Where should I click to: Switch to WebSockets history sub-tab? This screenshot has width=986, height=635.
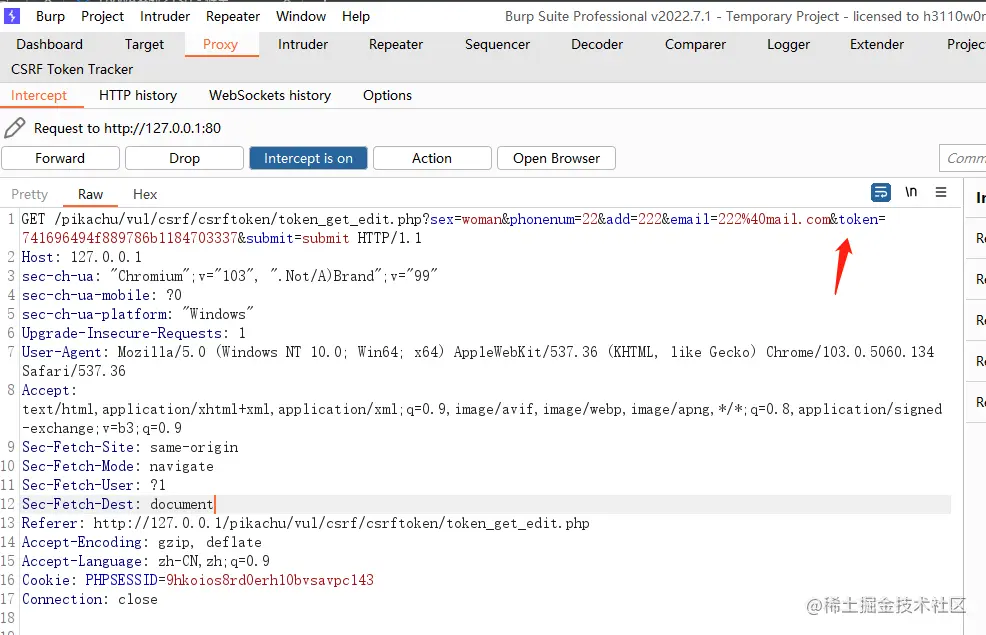(x=270, y=96)
